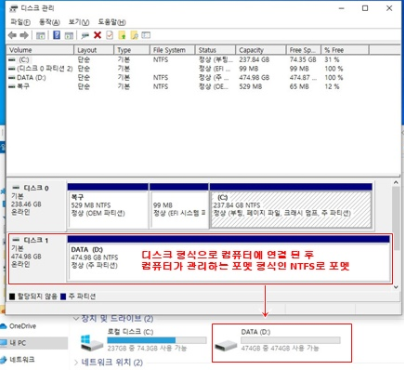Click the 65 MB free space cell
The width and height of the screenshot is (404, 373).
tap(299, 87)
